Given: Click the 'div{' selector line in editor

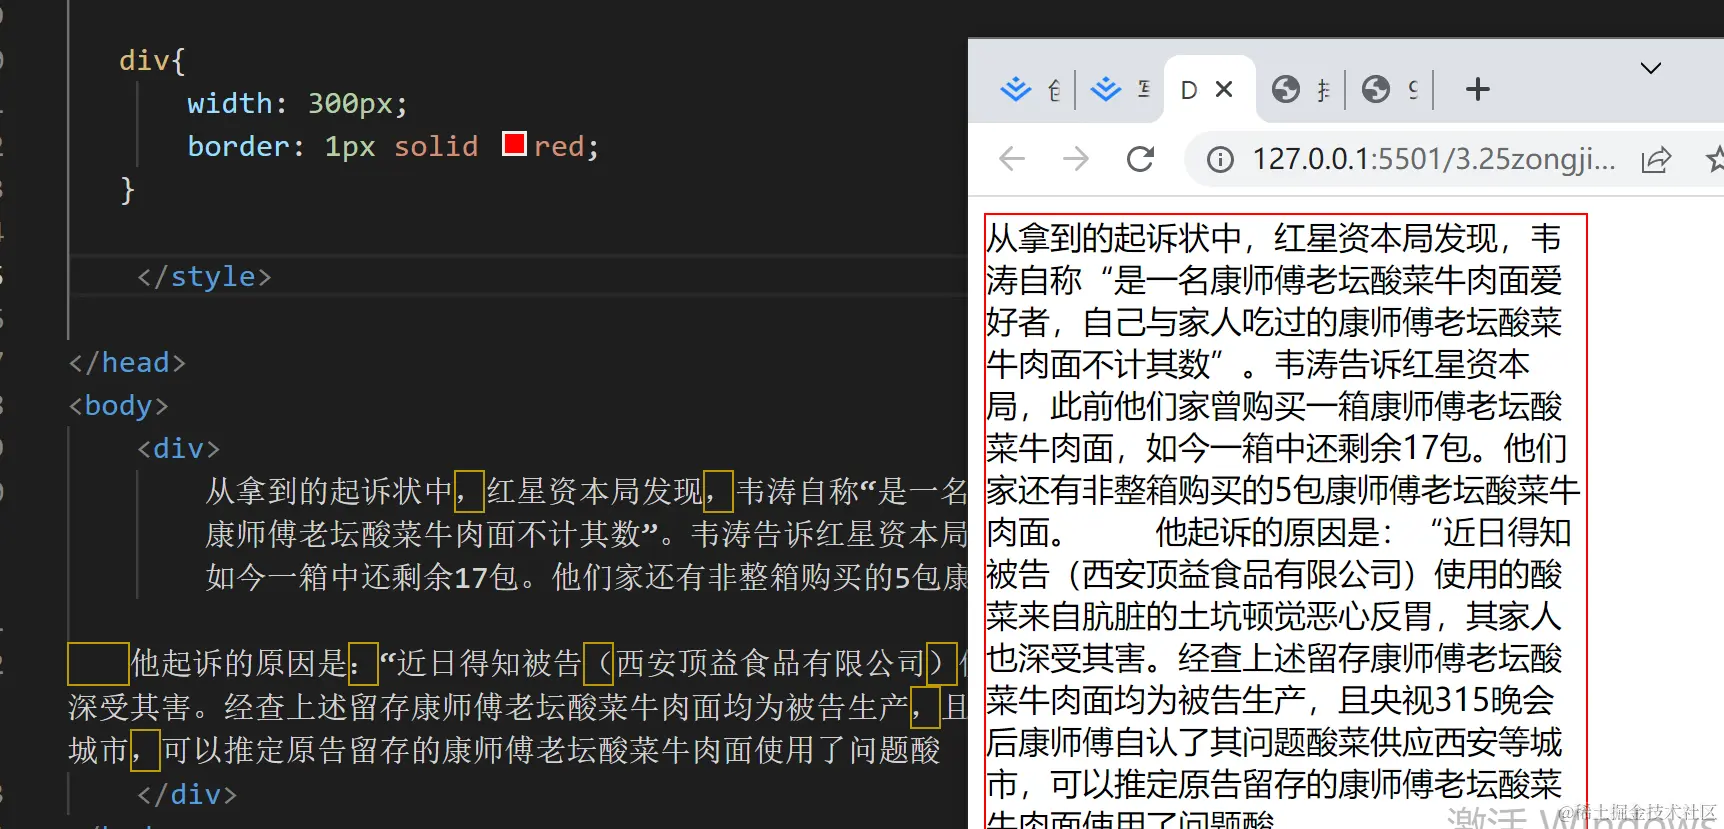Looking at the screenshot, I should [x=152, y=60].
